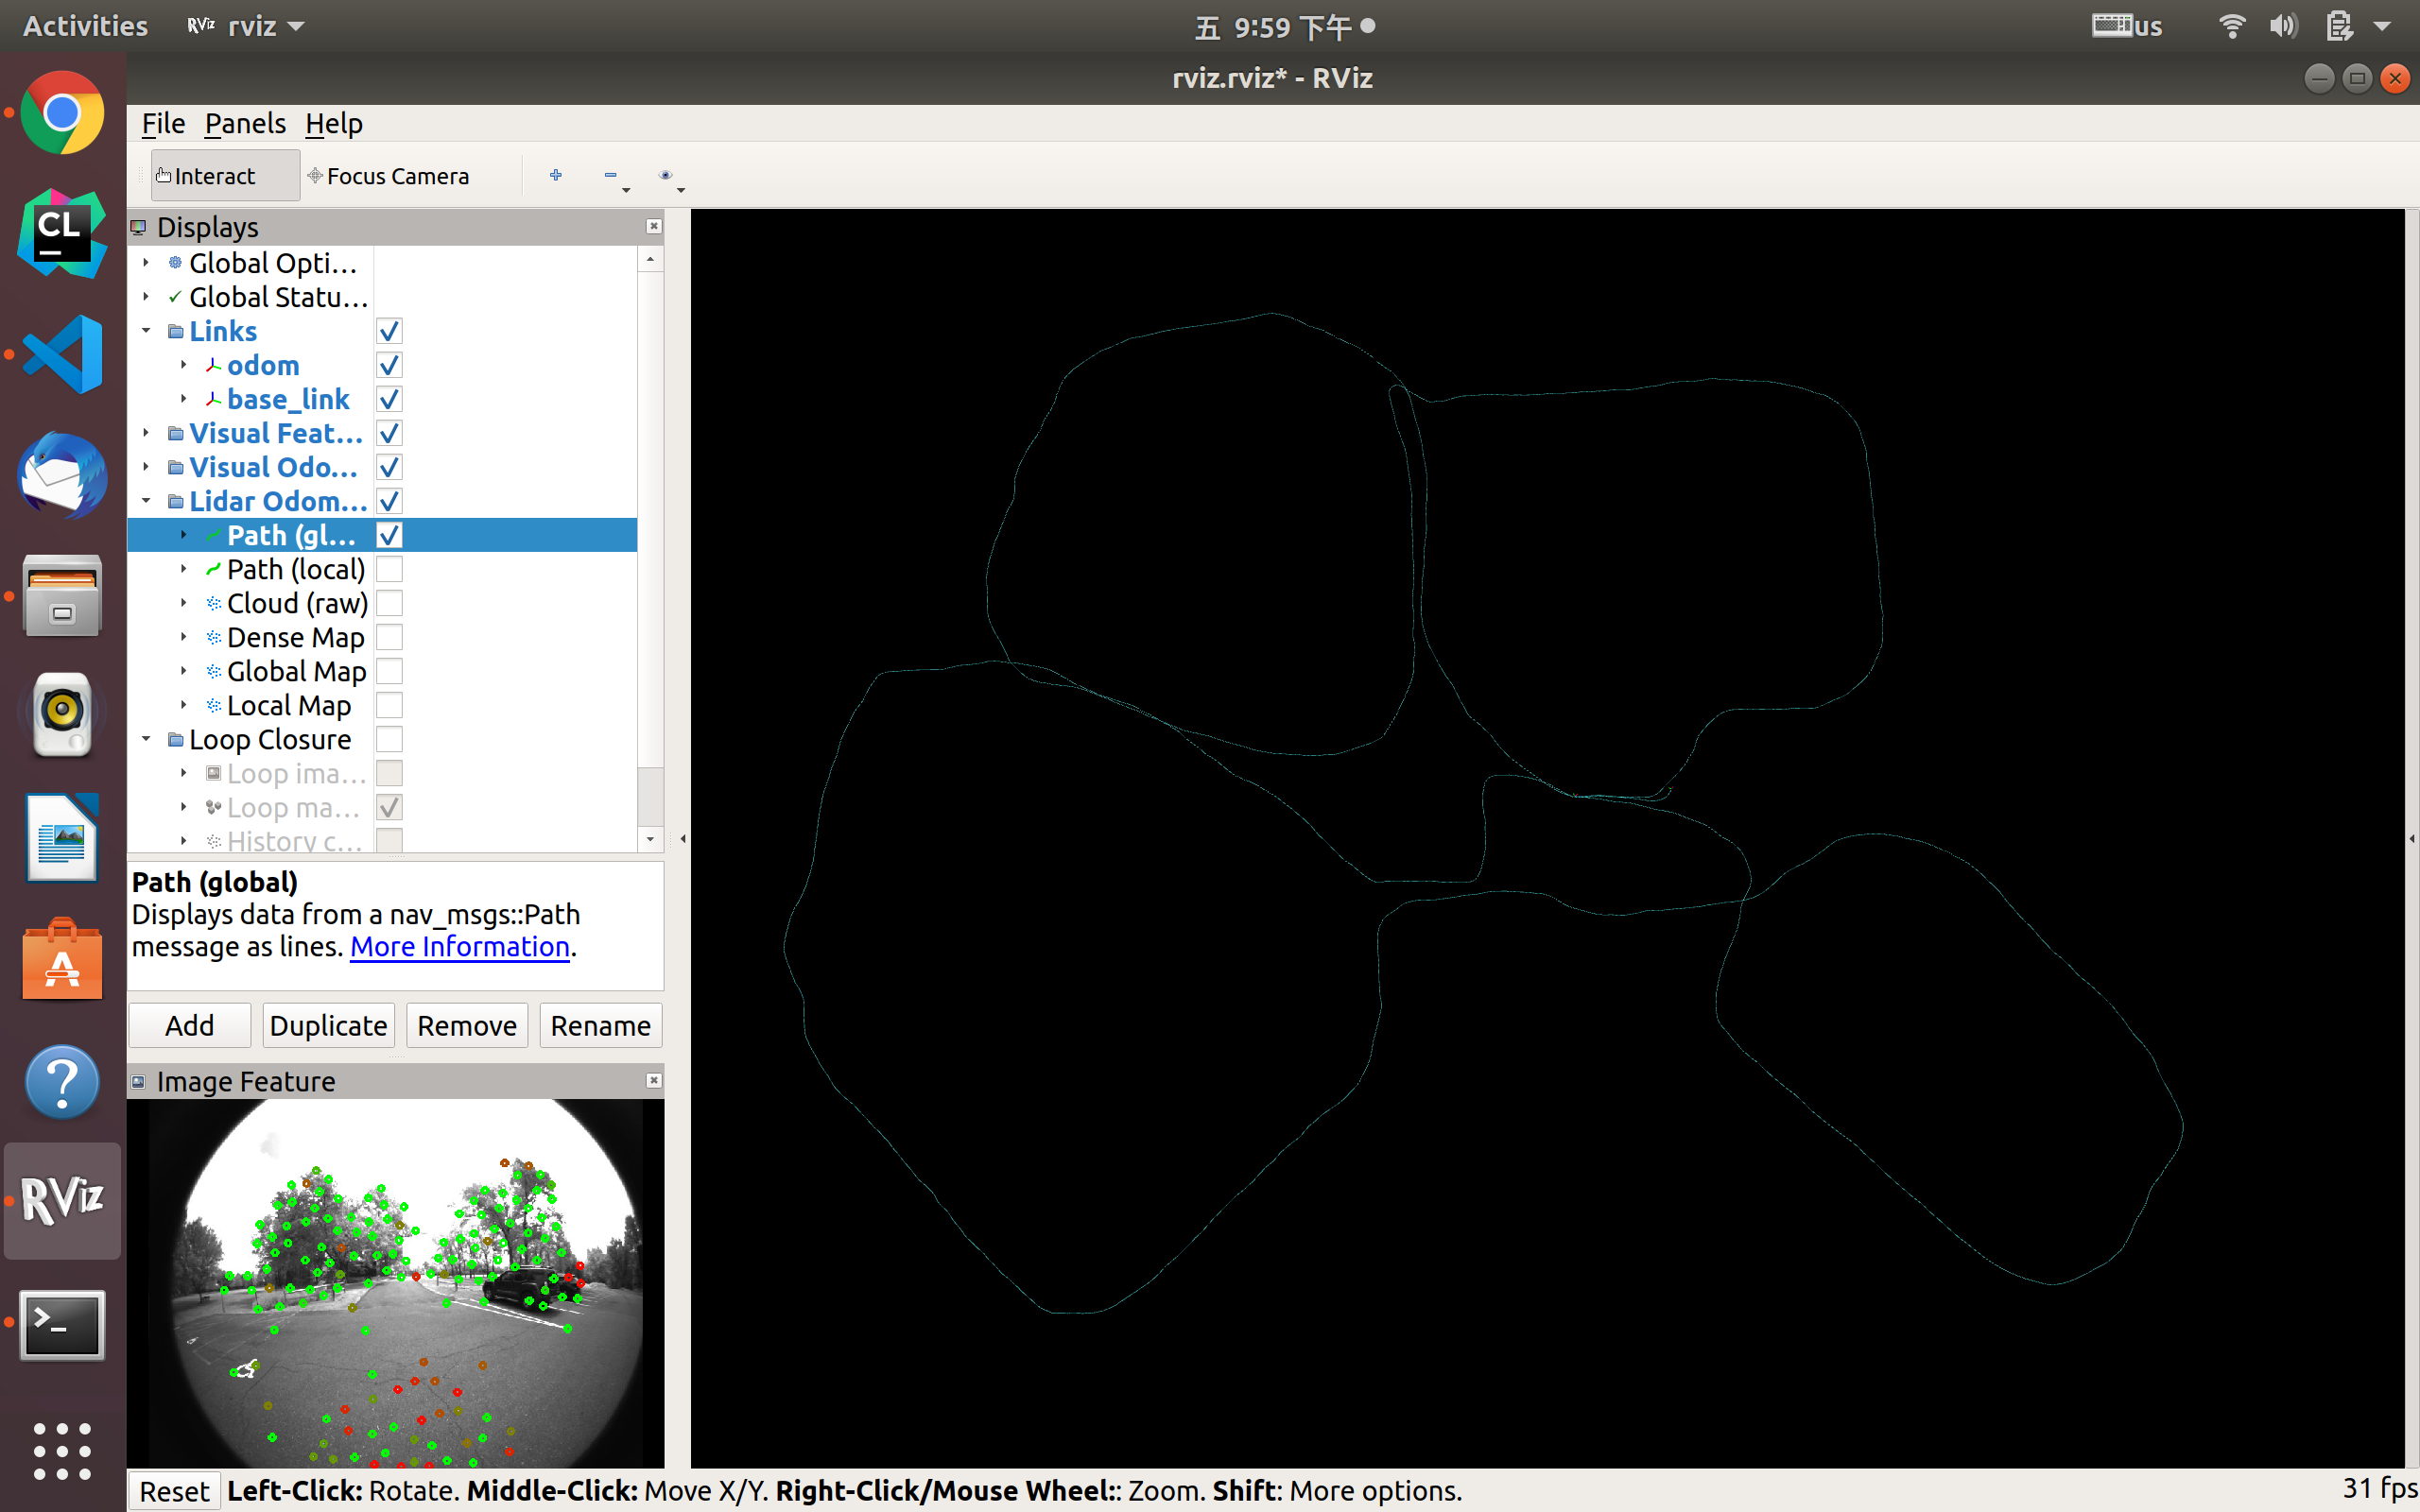Disable the Visual Feat... group checkbox

[389, 433]
